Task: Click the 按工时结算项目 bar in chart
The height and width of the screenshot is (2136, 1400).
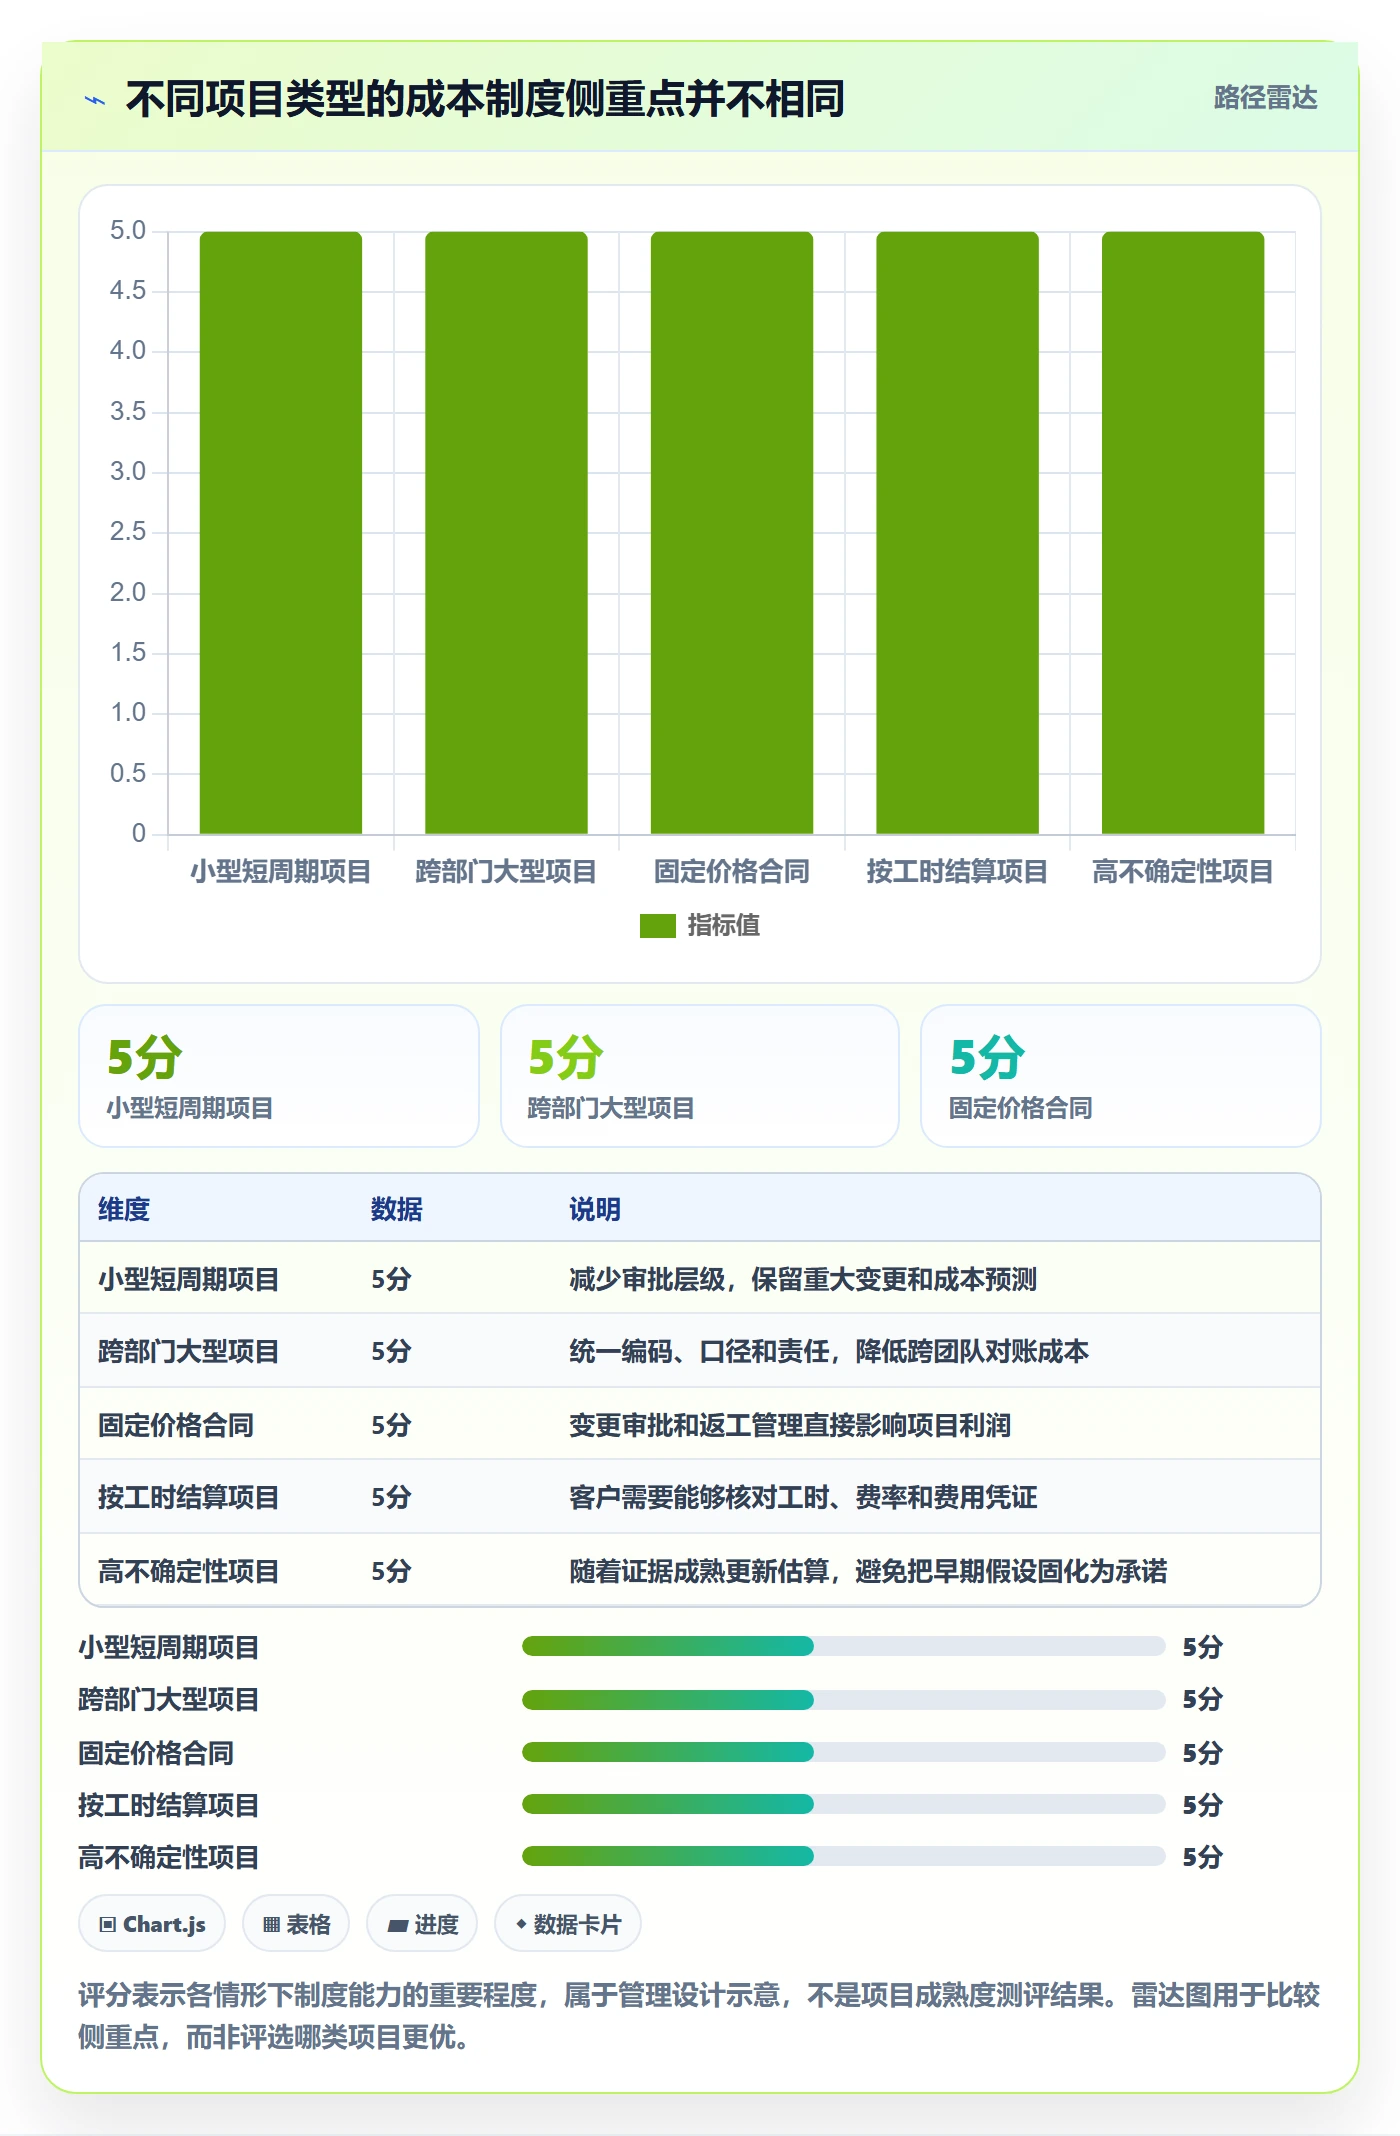Action: coord(957,532)
